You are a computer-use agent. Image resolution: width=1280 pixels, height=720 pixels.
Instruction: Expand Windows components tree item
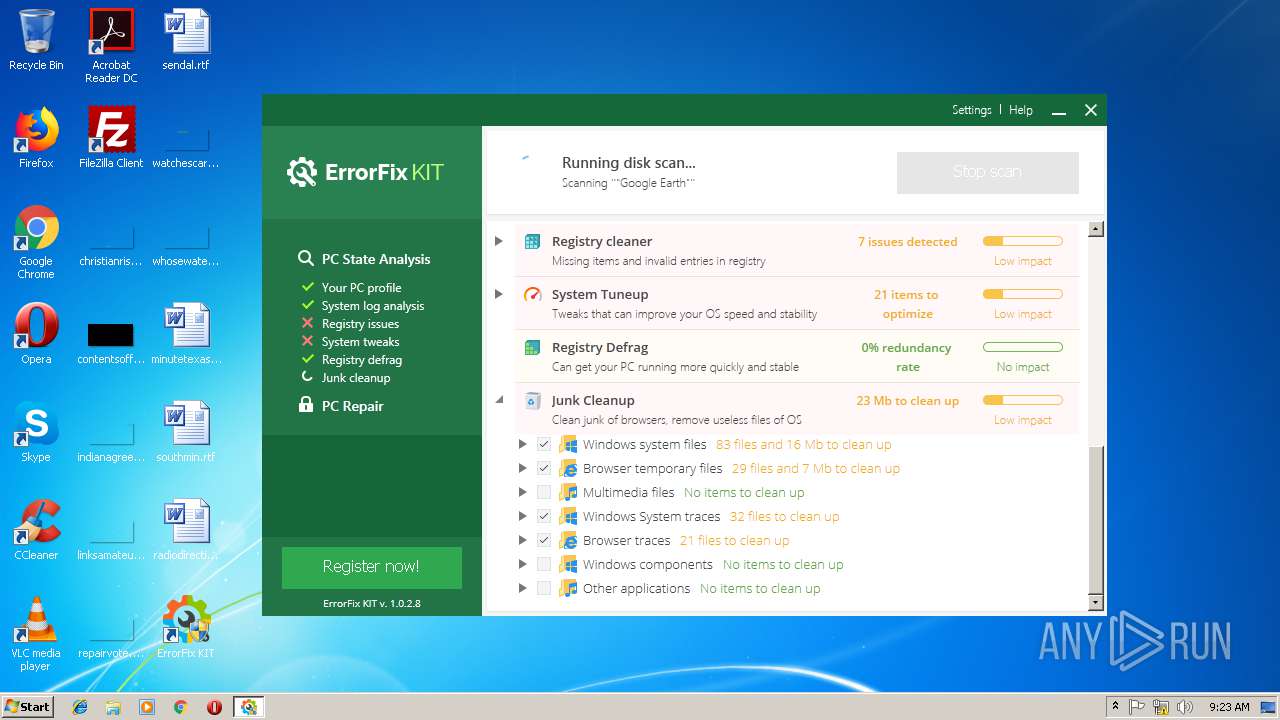522,564
